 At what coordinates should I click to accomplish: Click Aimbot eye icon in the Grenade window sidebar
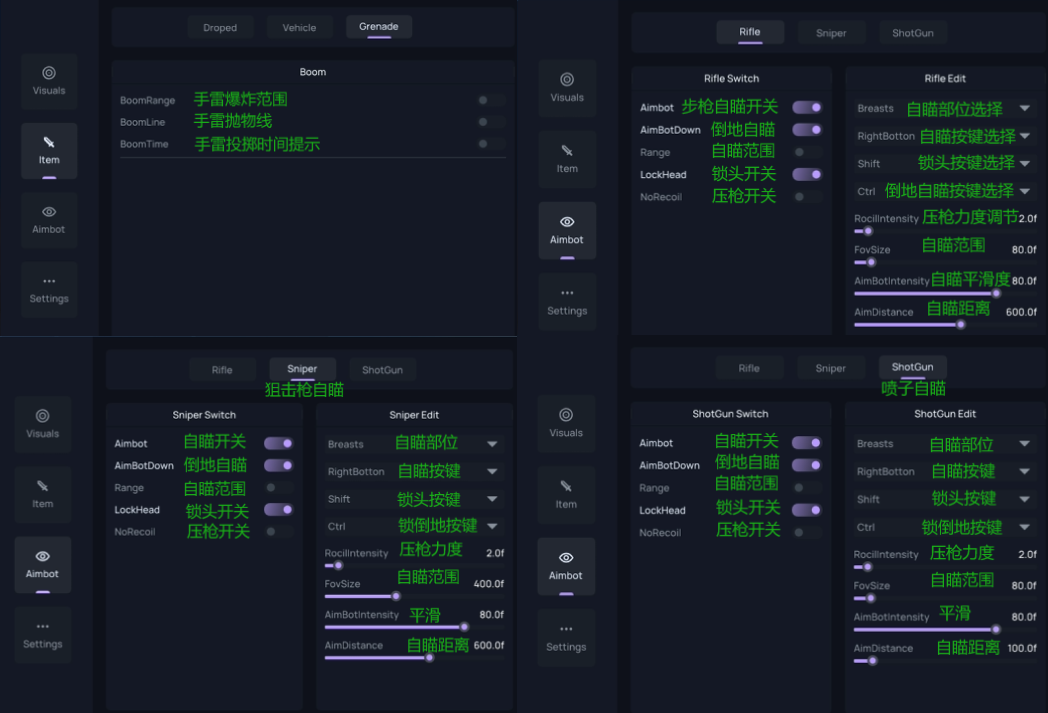coord(48,218)
